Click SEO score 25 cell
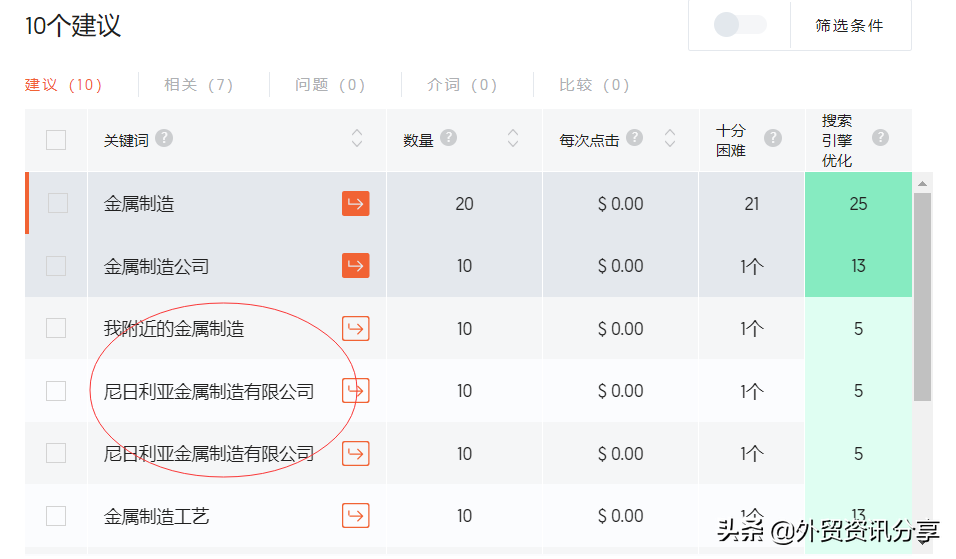 [858, 204]
